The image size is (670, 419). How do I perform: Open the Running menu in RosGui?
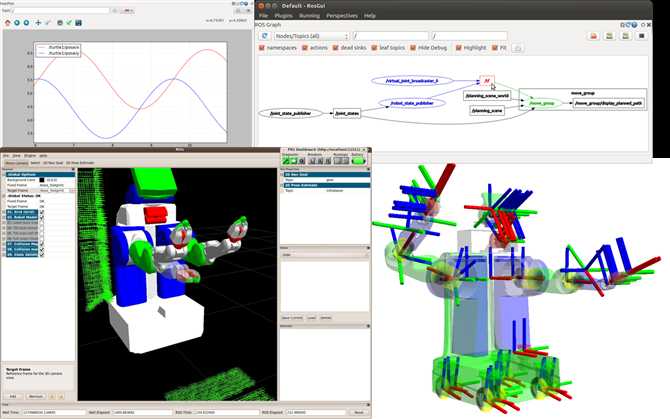coord(309,15)
